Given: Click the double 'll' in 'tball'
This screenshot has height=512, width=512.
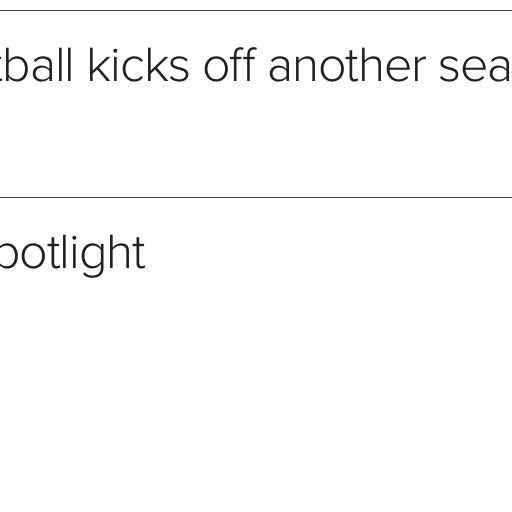Looking at the screenshot, I should click(65, 65).
